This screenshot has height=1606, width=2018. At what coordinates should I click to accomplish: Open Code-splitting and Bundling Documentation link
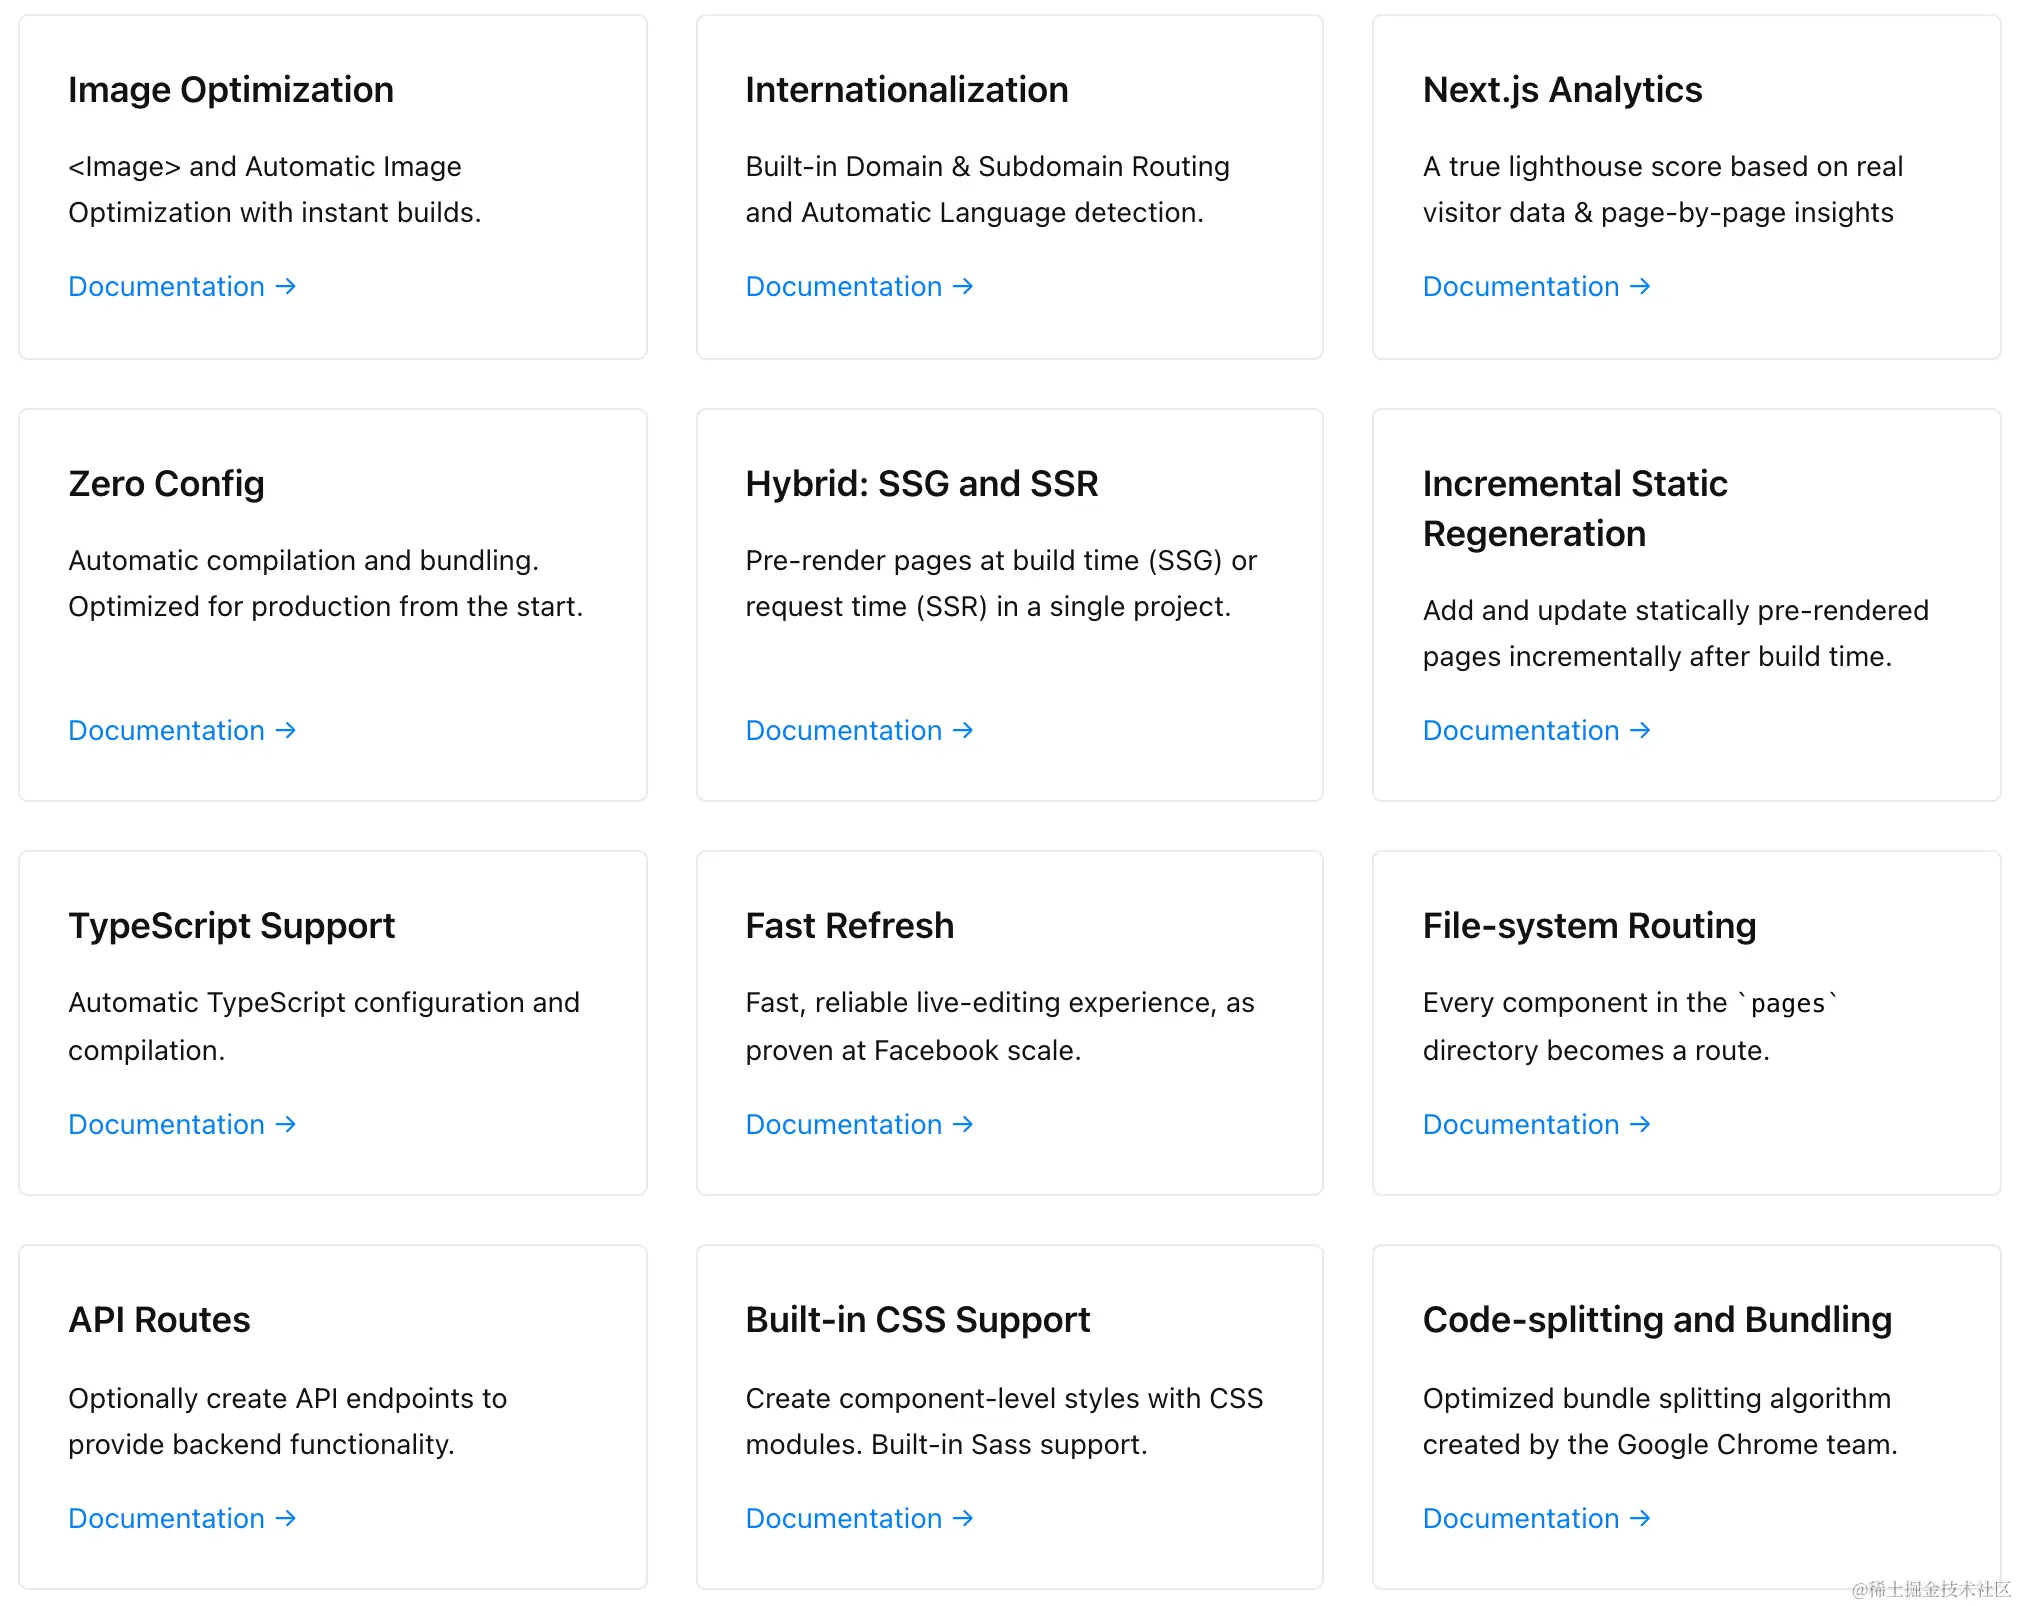coord(1521,1519)
